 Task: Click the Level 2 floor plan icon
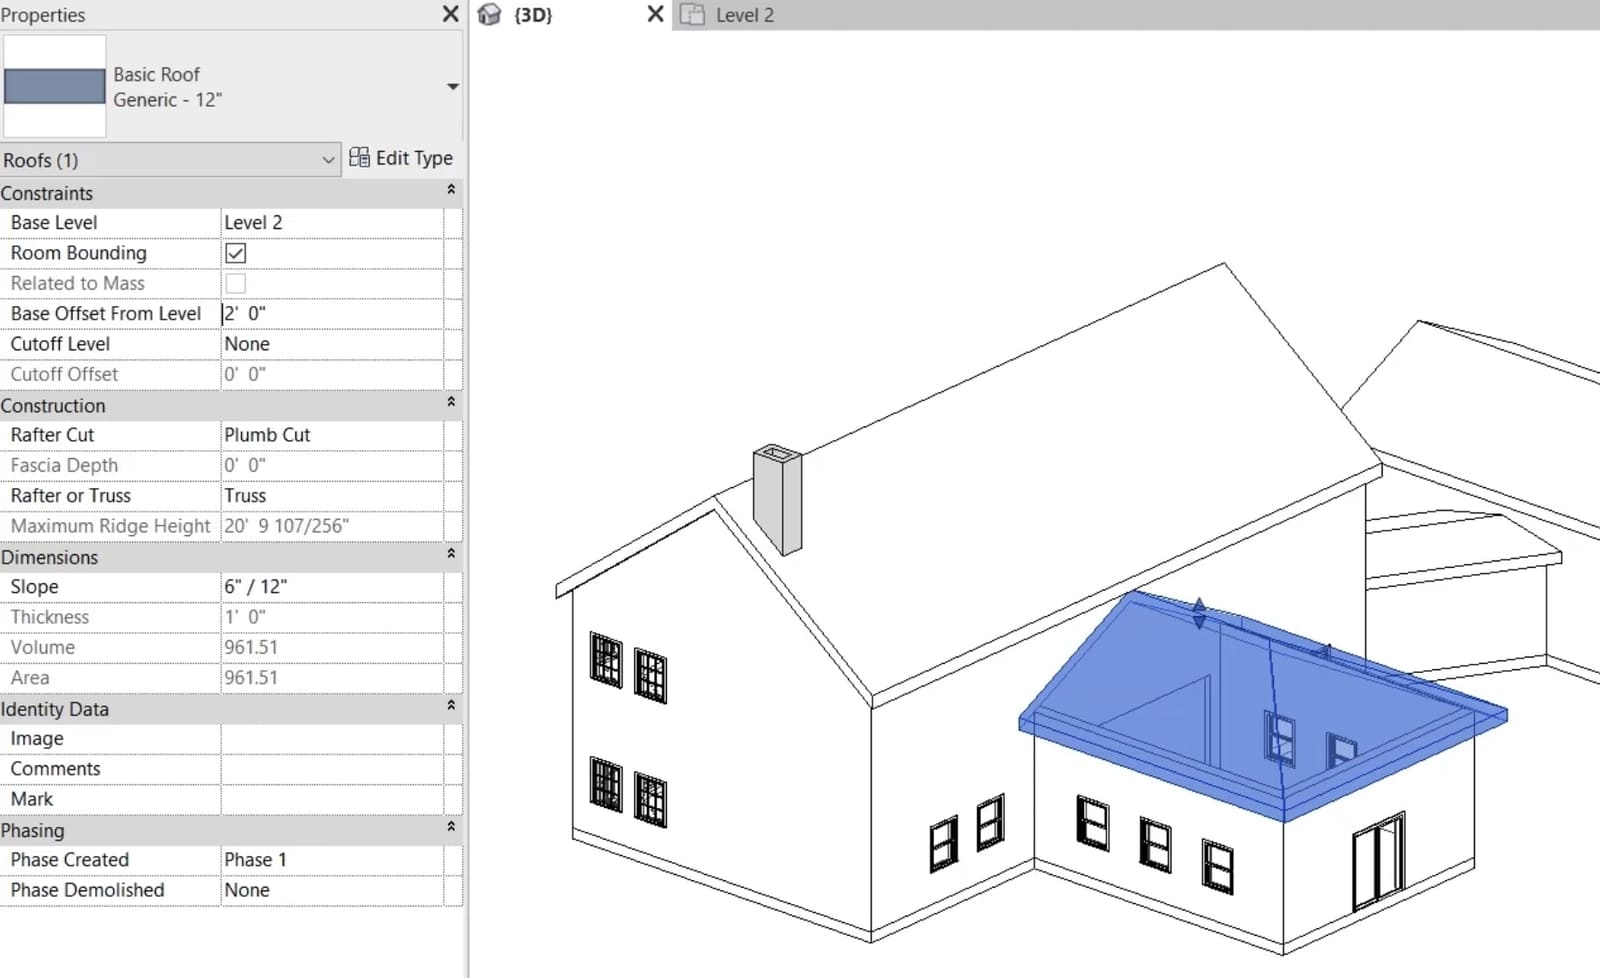pos(692,15)
